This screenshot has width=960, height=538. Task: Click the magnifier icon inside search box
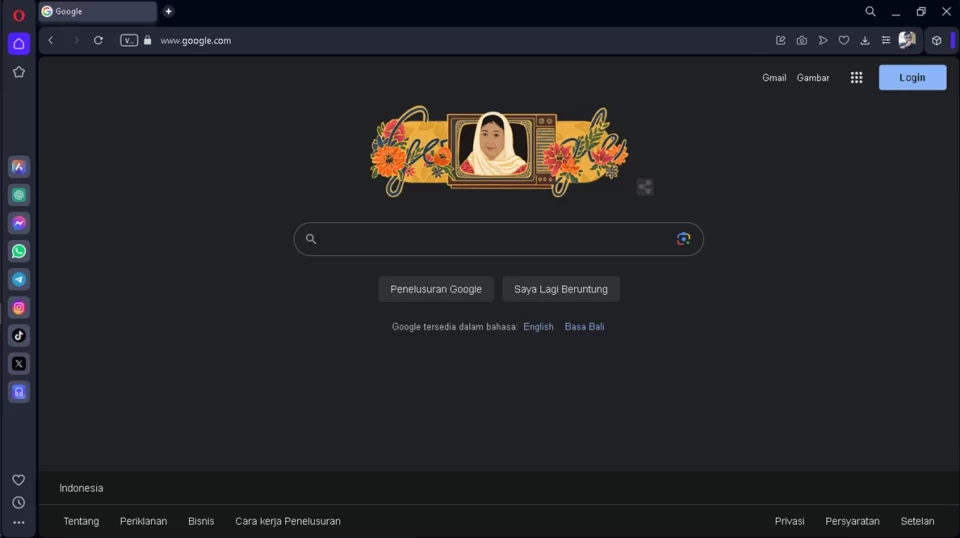(x=311, y=239)
